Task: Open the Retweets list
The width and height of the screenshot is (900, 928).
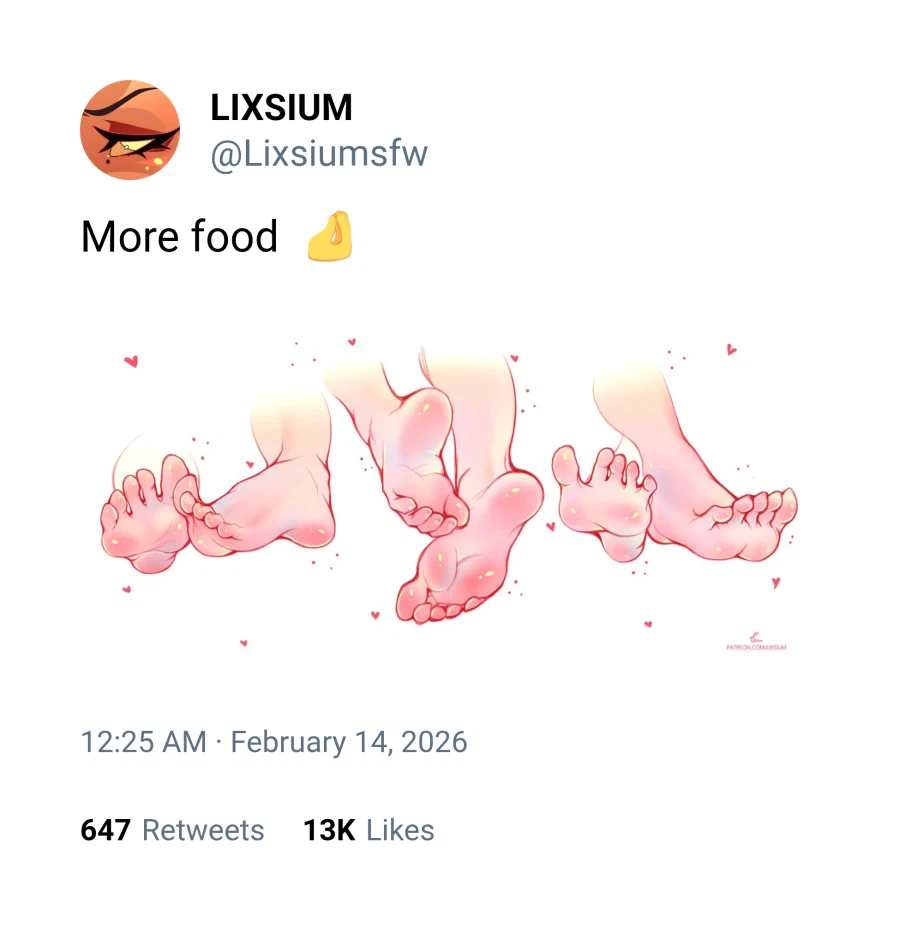Action: click(x=203, y=830)
